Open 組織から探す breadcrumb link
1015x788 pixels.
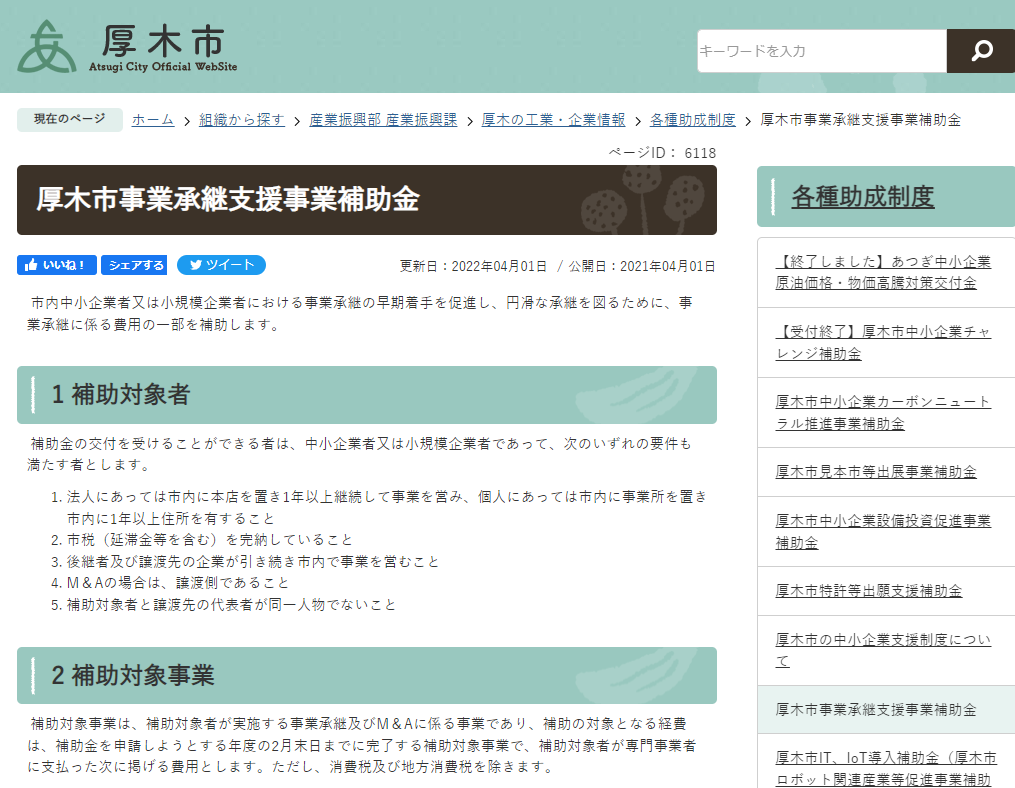[x=242, y=120]
